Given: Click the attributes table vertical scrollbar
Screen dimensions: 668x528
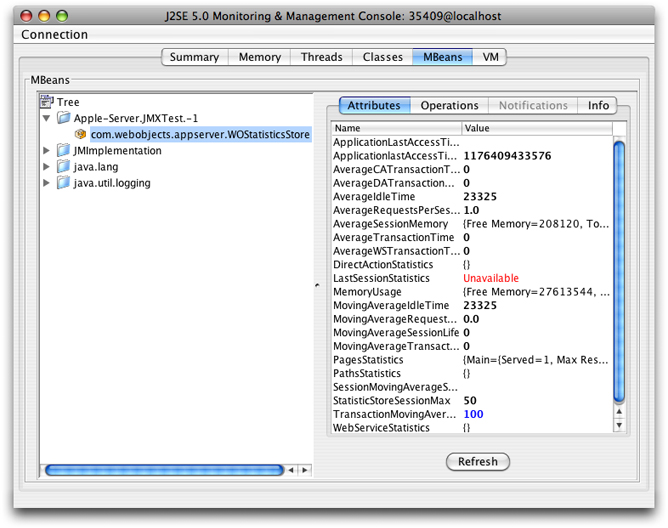Looking at the screenshot, I should tap(619, 280).
